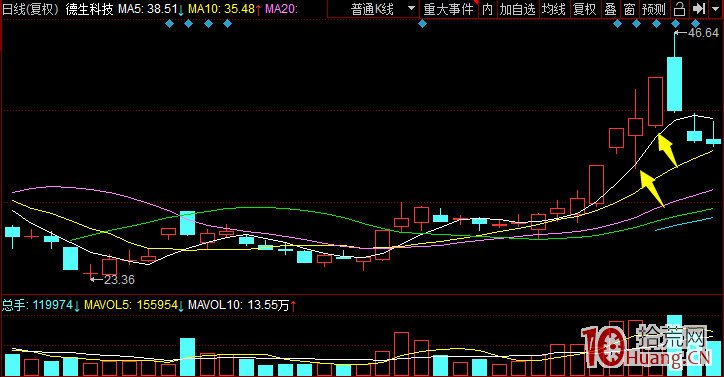Click the MAVOL5: 155954 label
Image resolution: width=724 pixels, height=377 pixels.
pyautogui.click(x=133, y=305)
